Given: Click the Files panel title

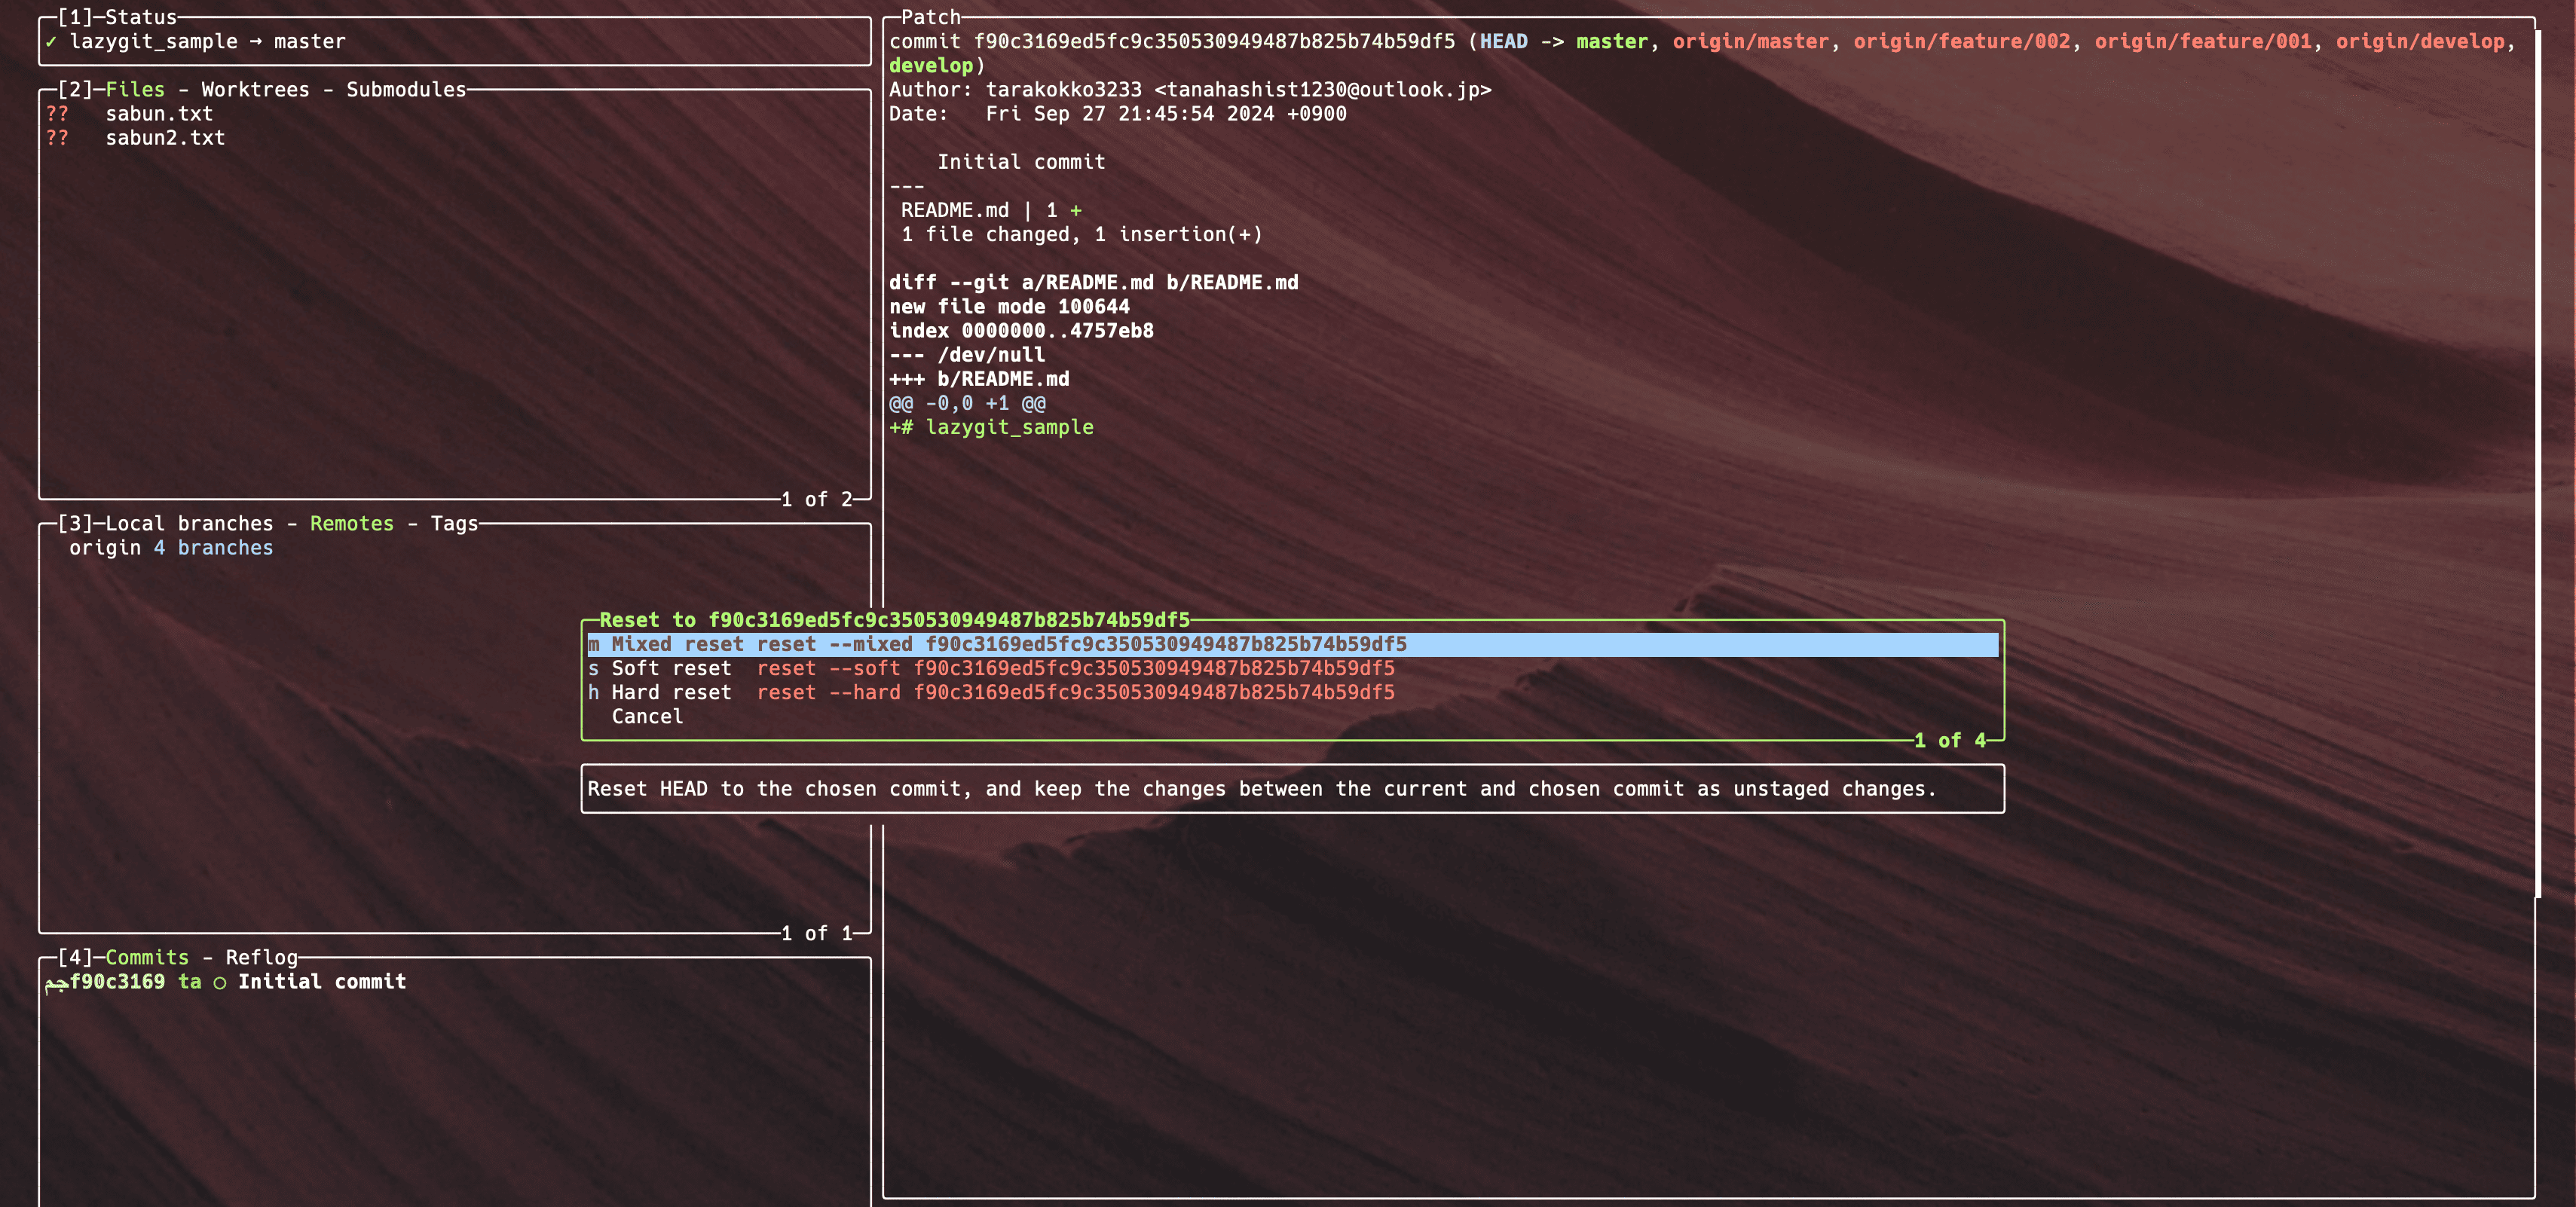Looking at the screenshot, I should (x=134, y=89).
